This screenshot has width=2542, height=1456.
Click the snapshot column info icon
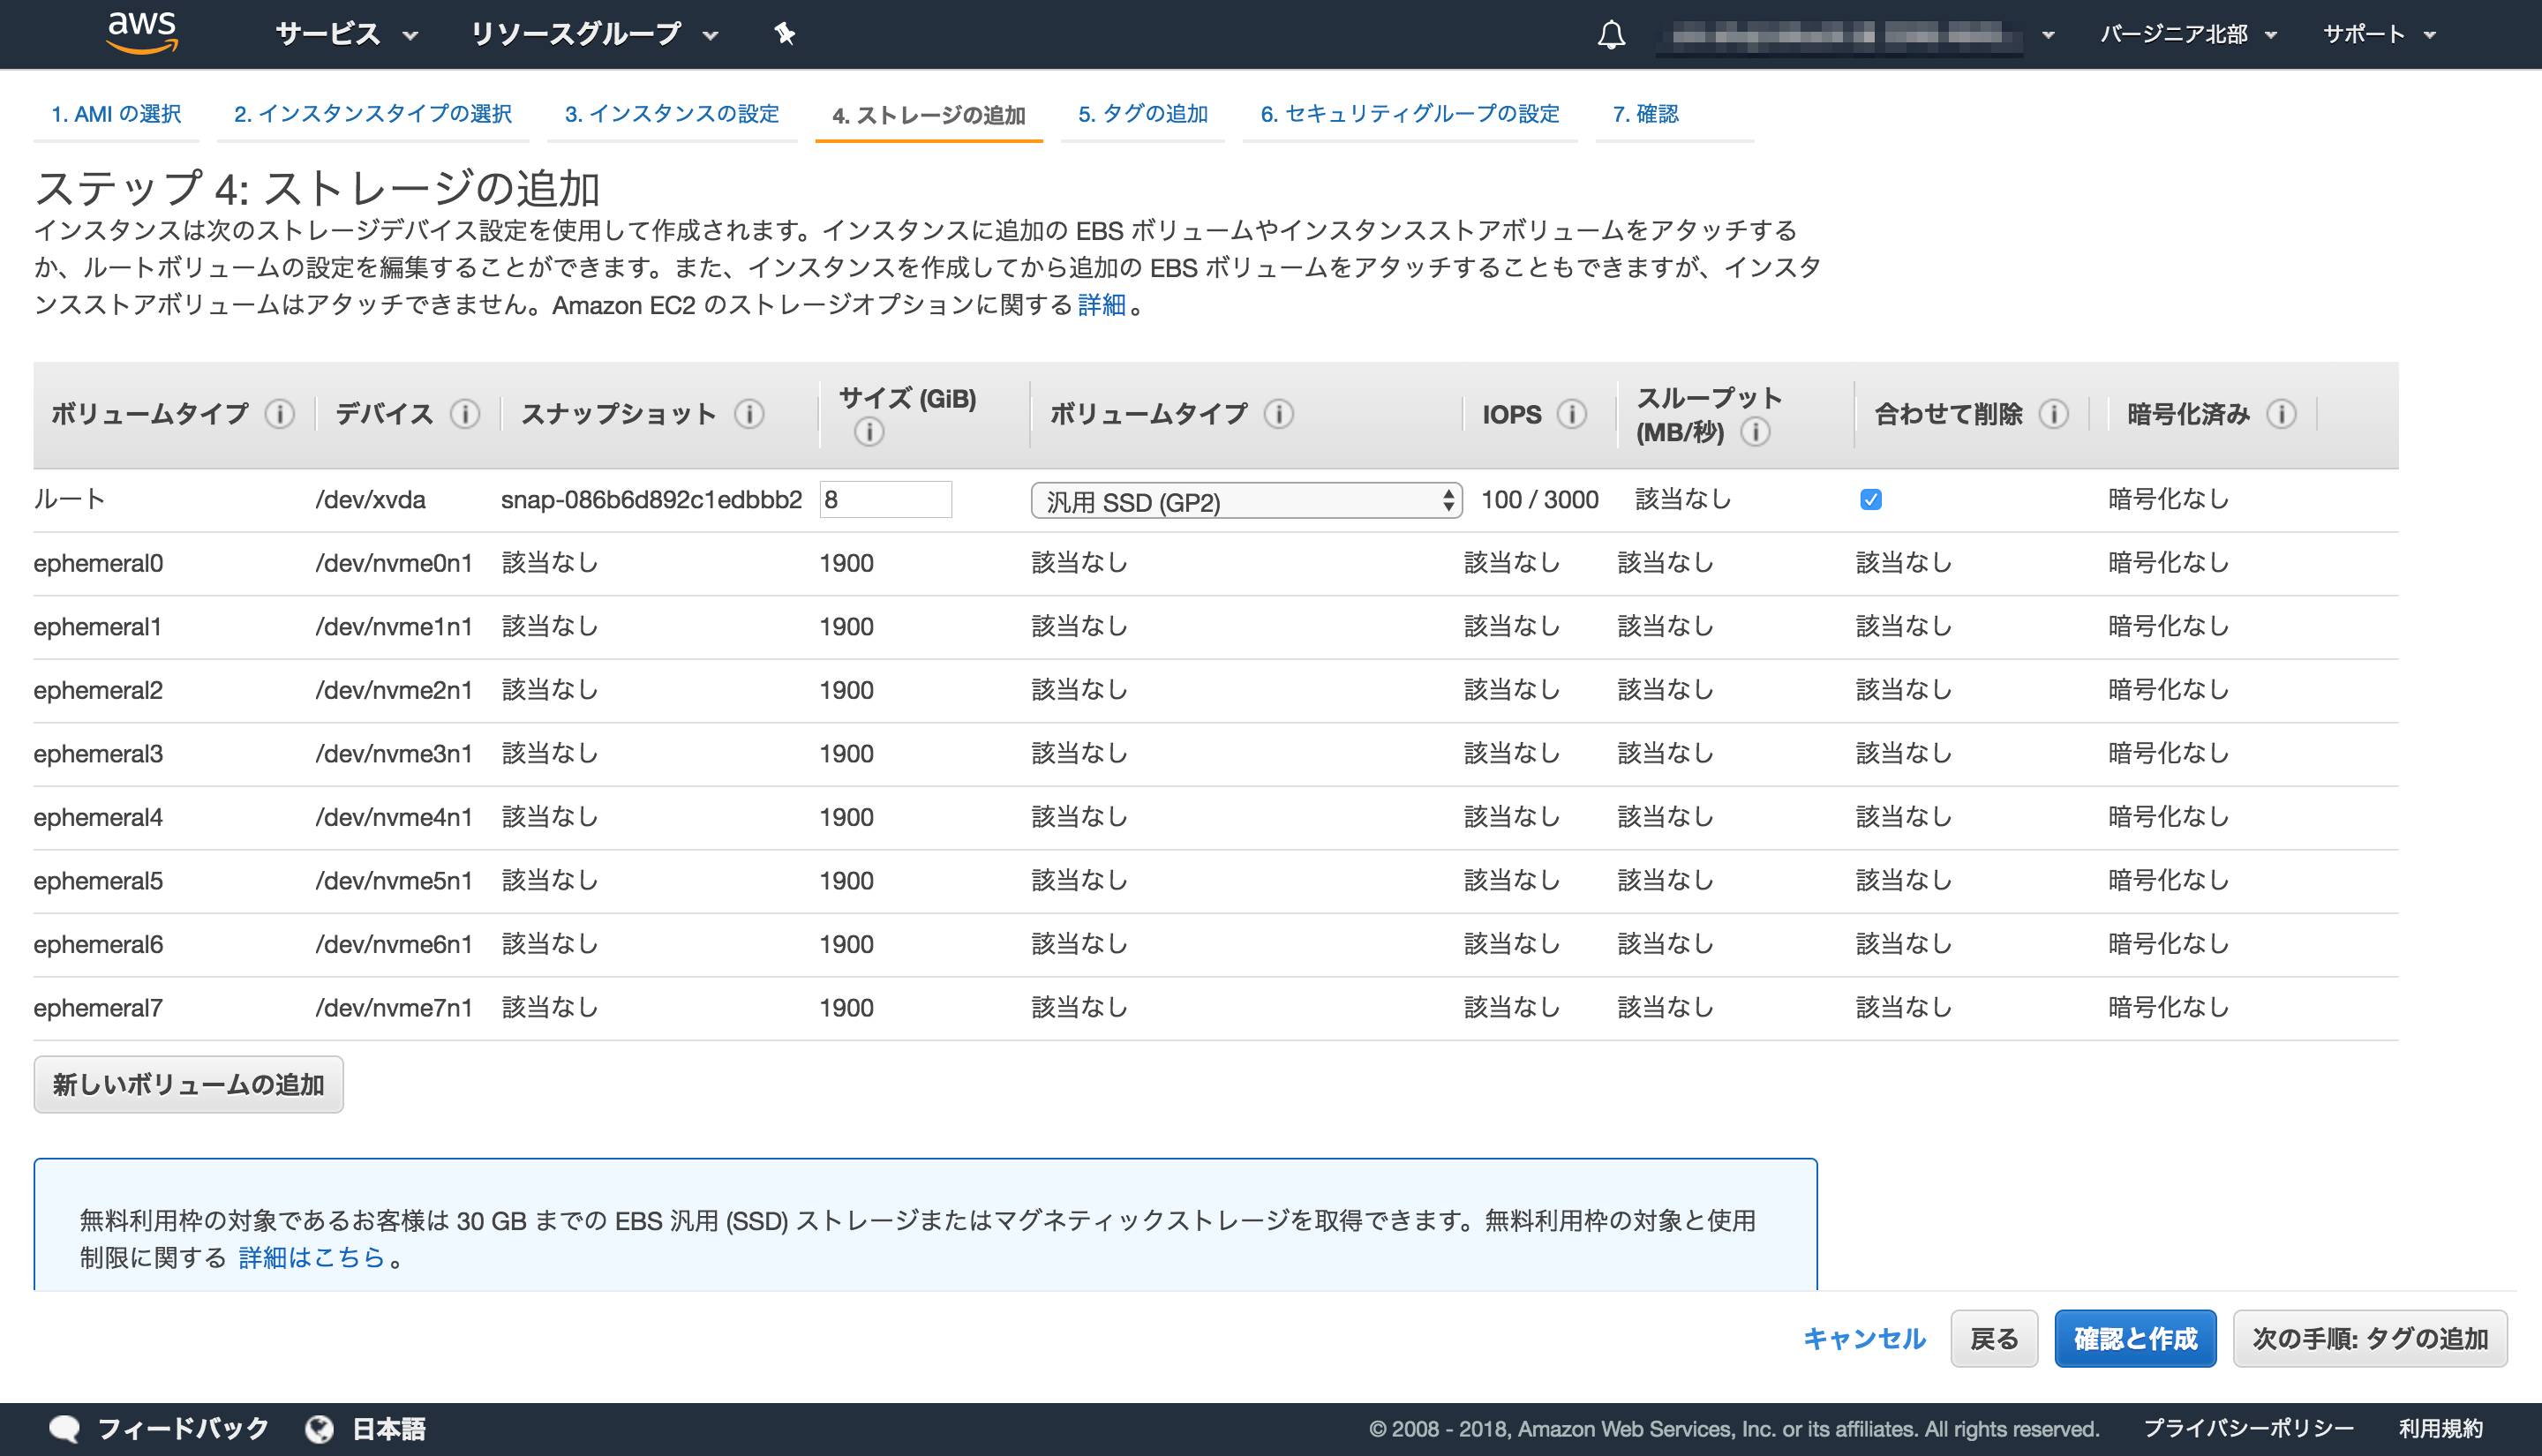pyautogui.click(x=750, y=413)
